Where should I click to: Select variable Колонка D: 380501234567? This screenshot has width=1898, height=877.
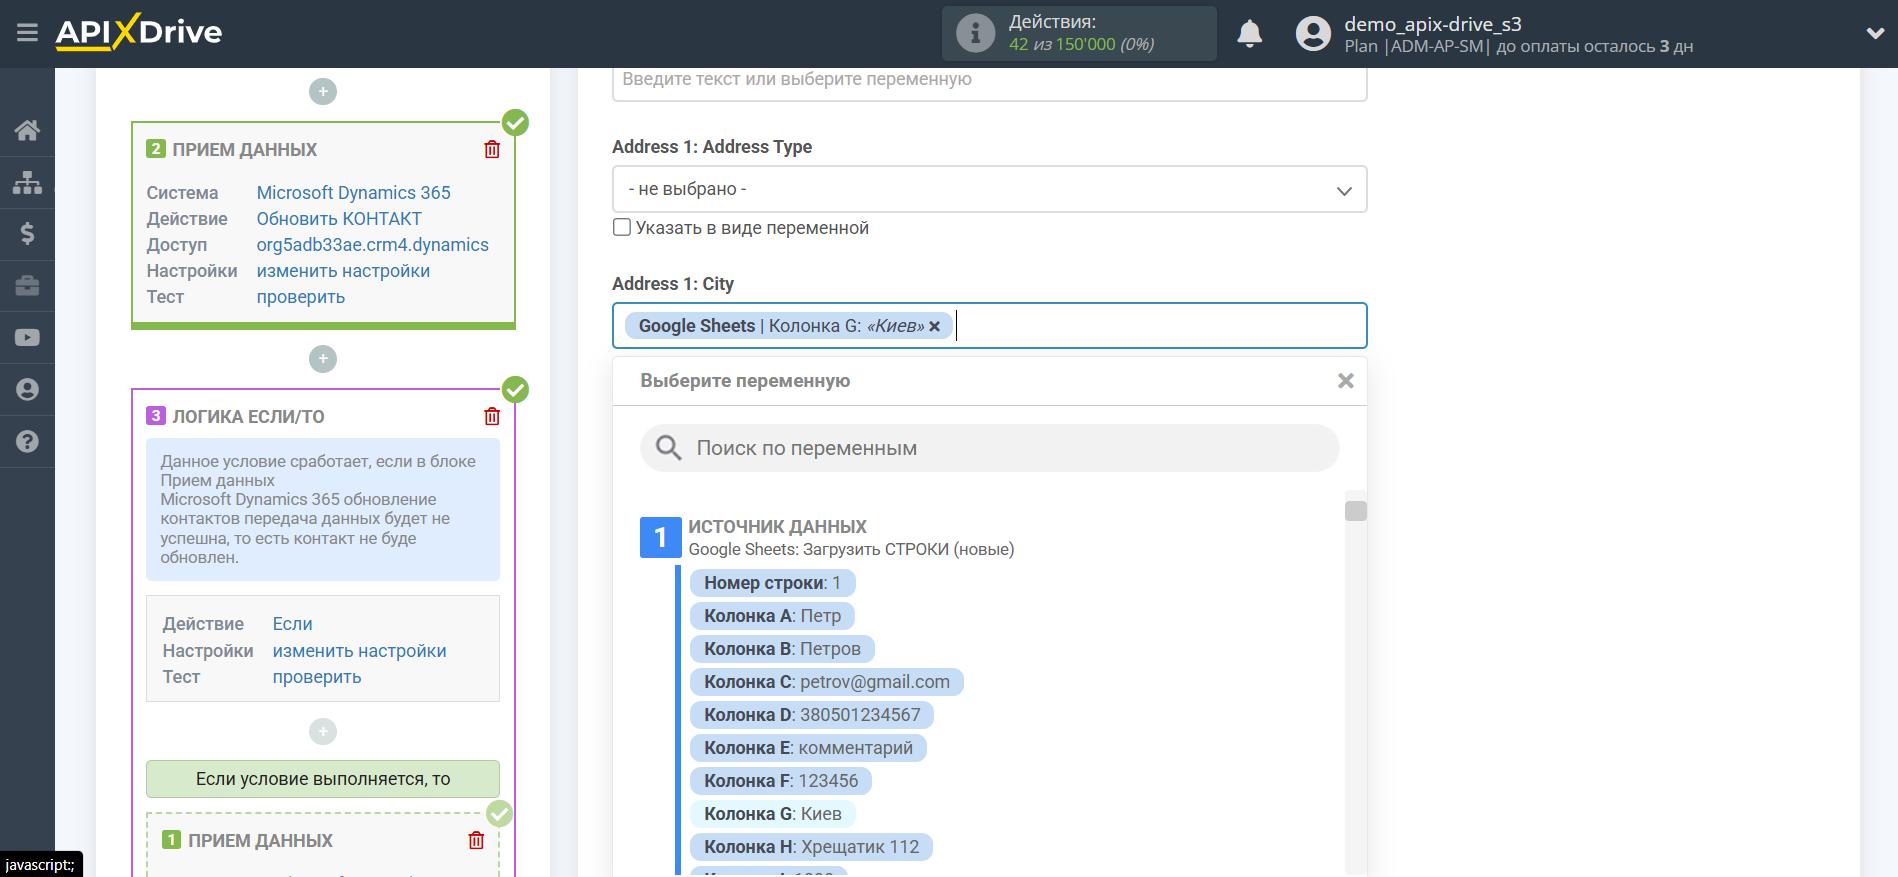coord(812,715)
